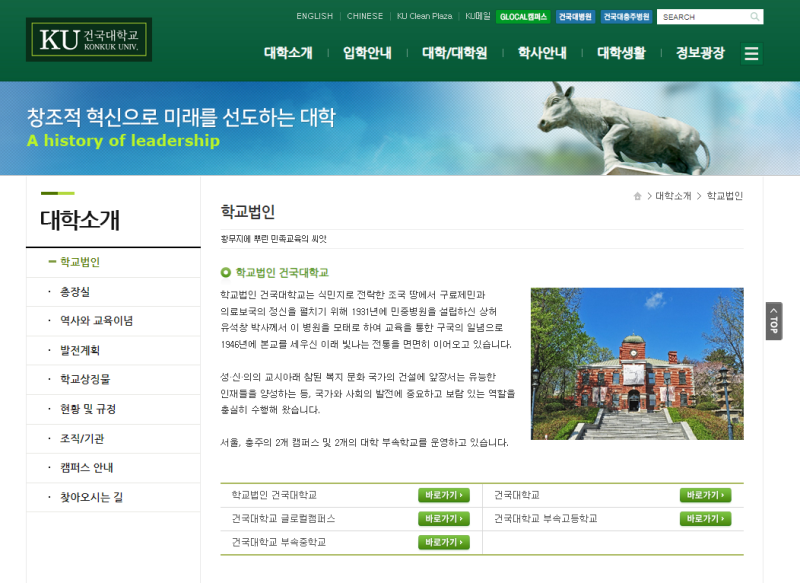Open the 건국대병원 badge link
This screenshot has height=583, width=800.
[575, 17]
